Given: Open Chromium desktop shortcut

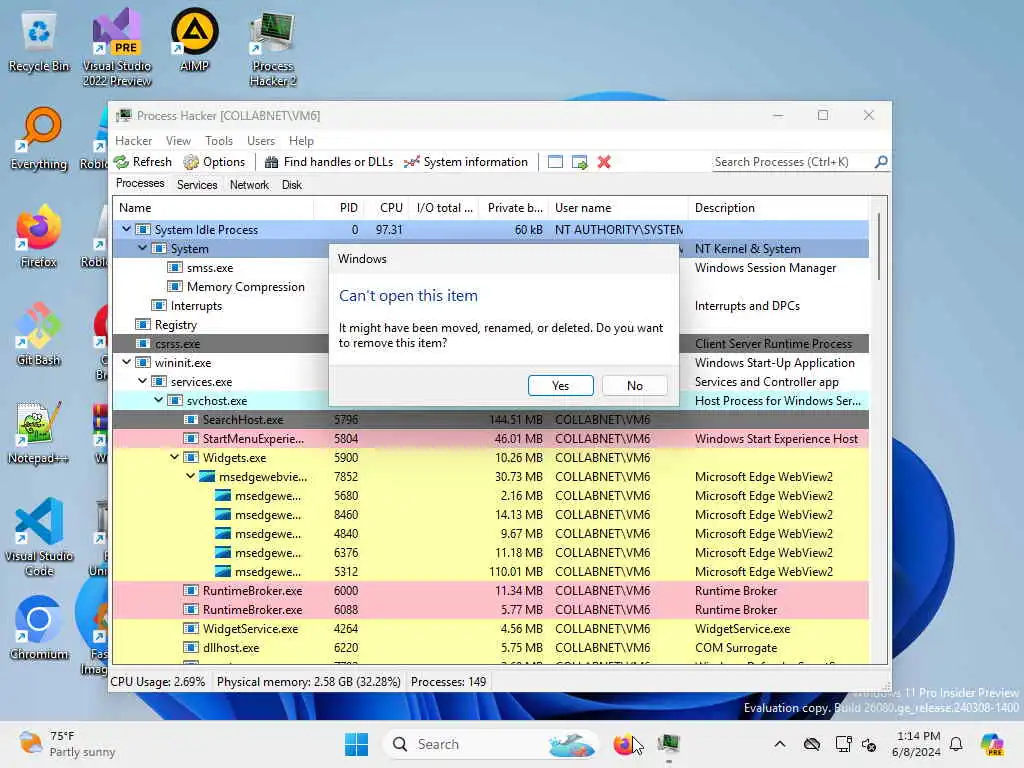Looking at the screenshot, I should [x=39, y=629].
